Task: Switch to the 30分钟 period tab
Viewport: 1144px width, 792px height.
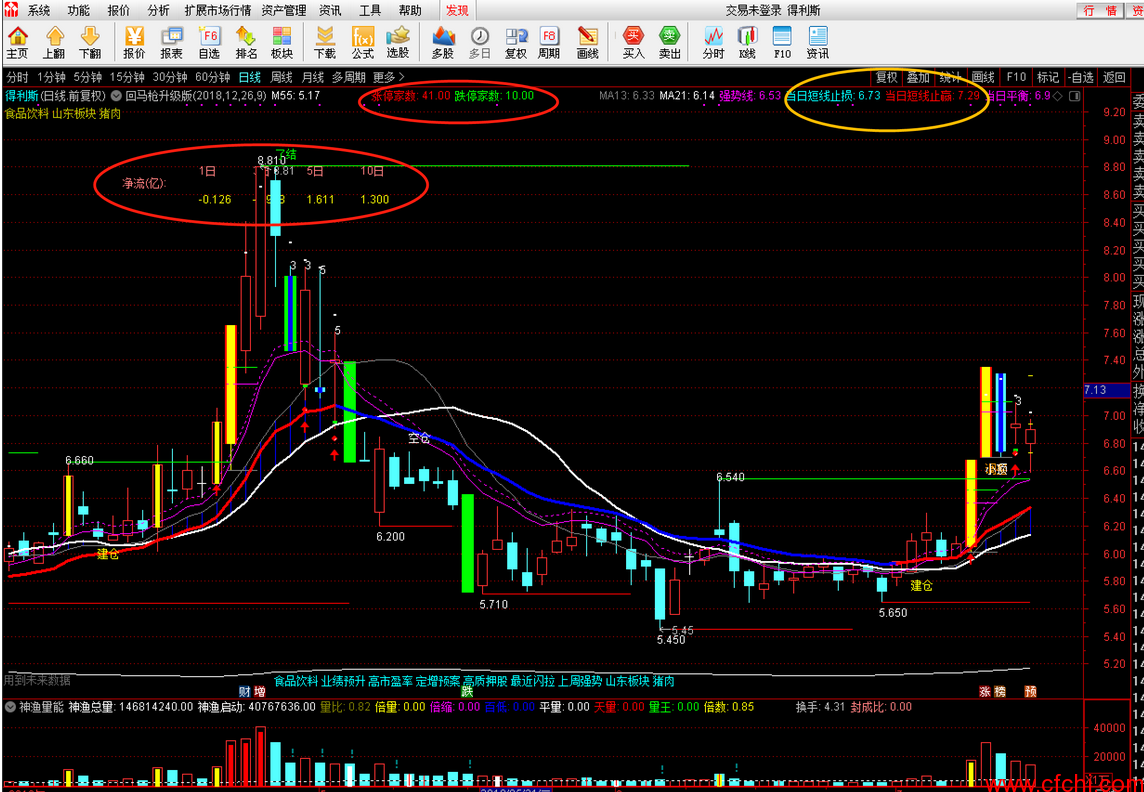Action: point(170,77)
